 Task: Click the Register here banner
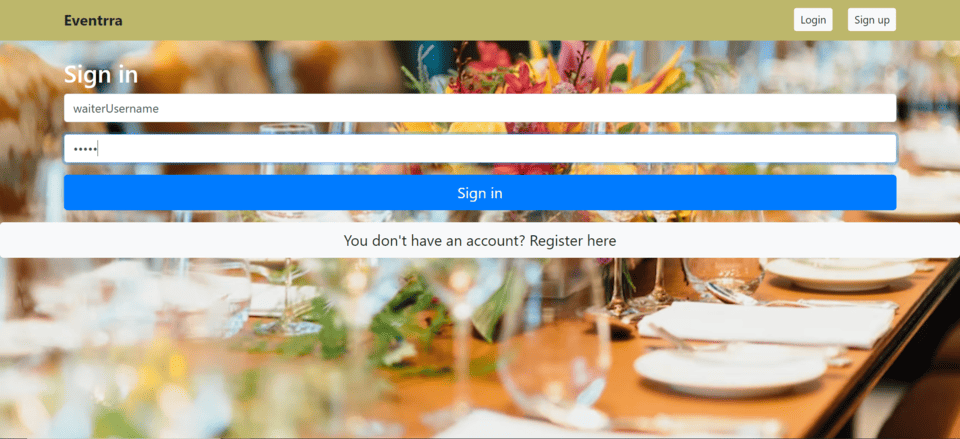click(480, 241)
